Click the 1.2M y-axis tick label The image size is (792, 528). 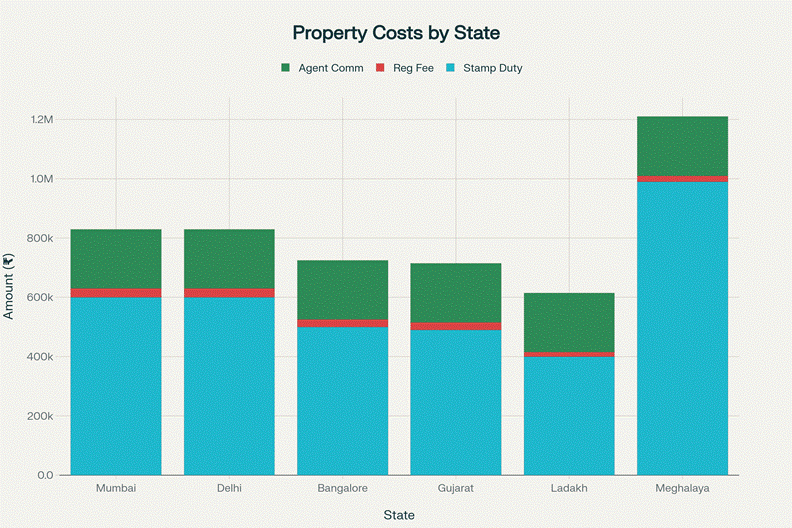click(x=49, y=120)
